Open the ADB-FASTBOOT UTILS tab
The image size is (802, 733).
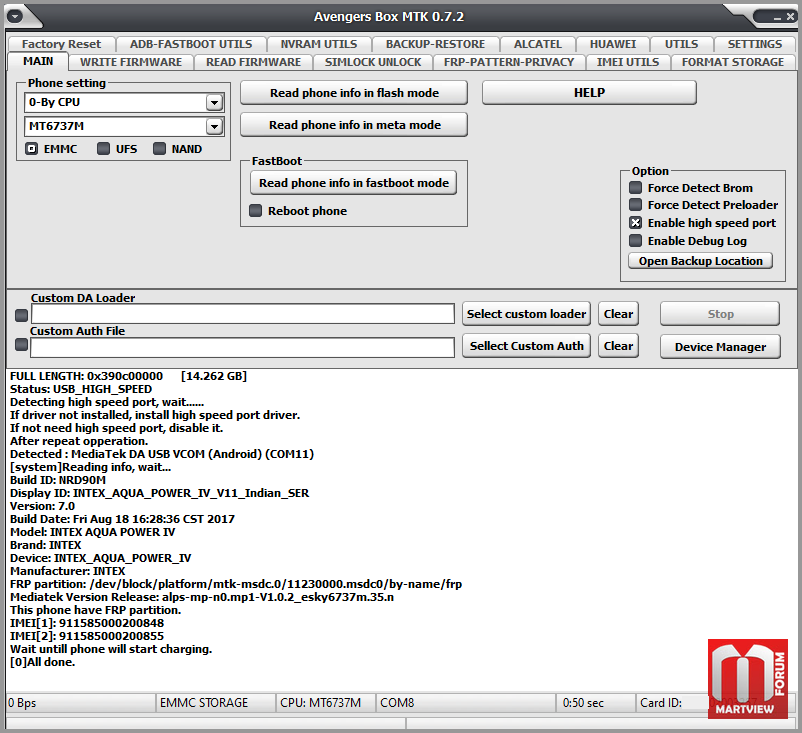(191, 44)
